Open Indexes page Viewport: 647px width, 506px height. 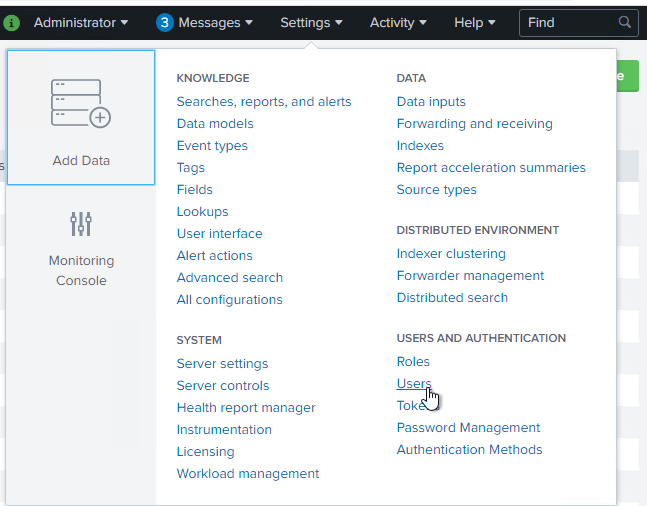click(420, 145)
